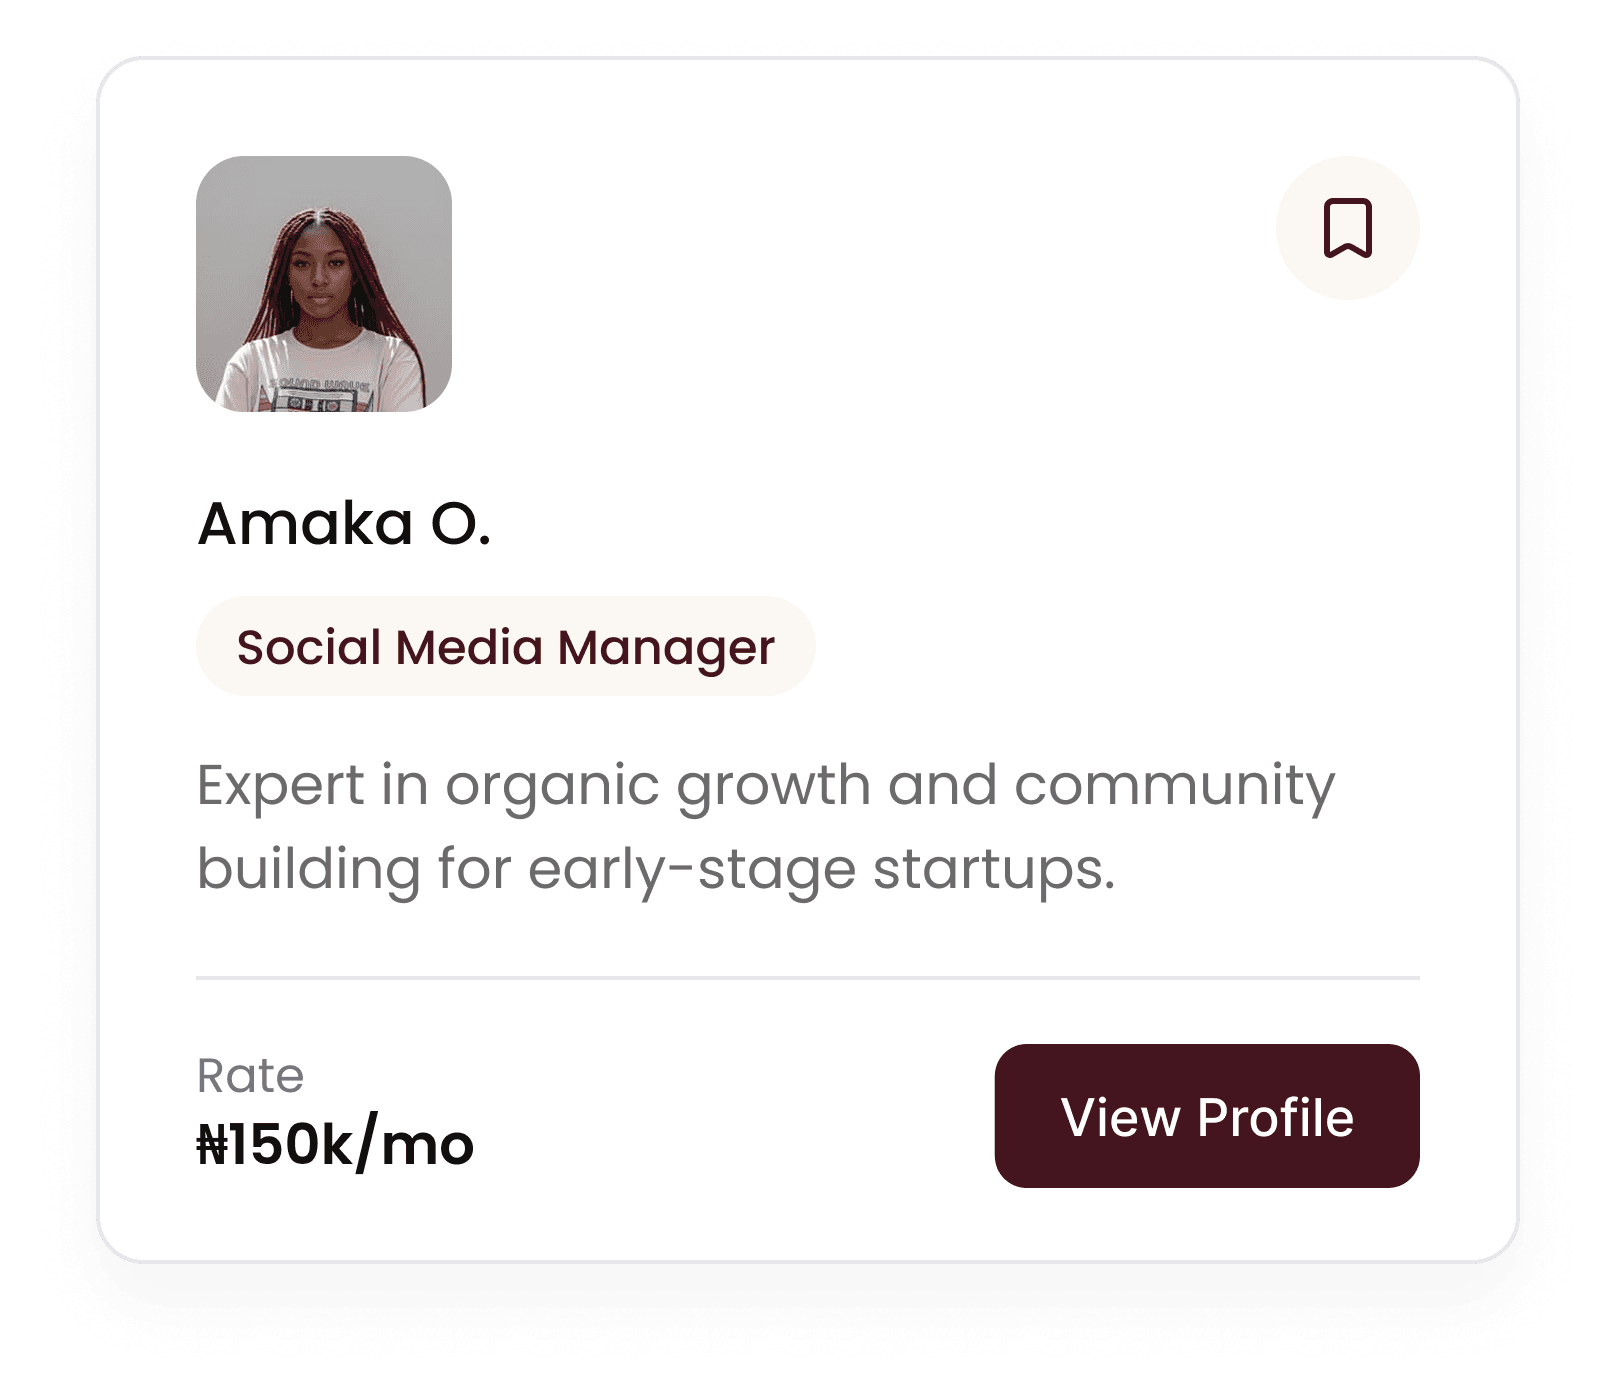Open profile via the maroon button
The image size is (1616, 1400).
point(1207,1116)
